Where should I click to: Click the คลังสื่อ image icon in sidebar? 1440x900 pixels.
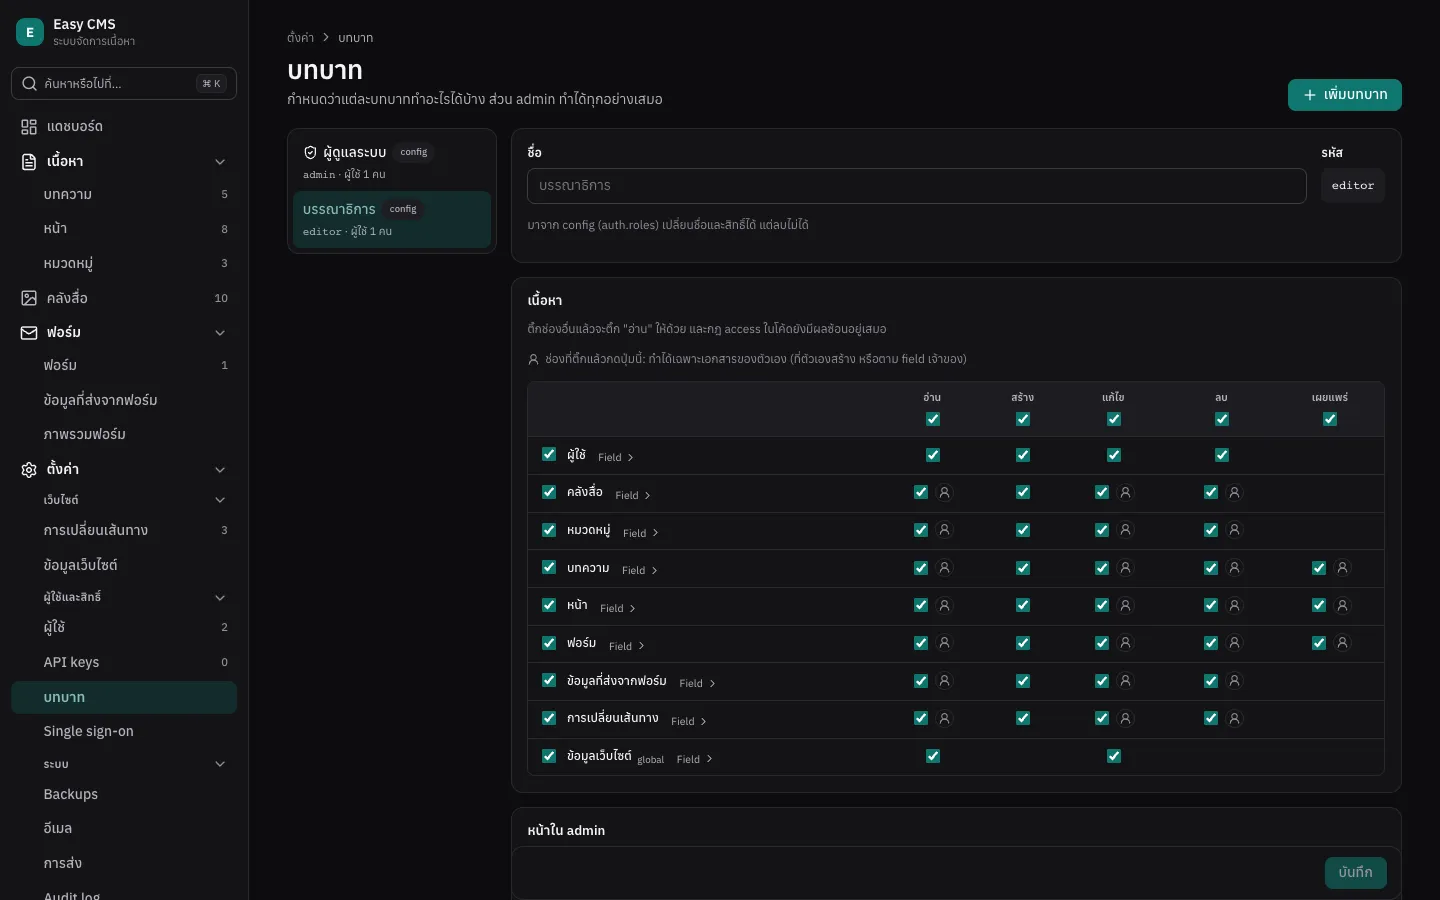(x=29, y=298)
